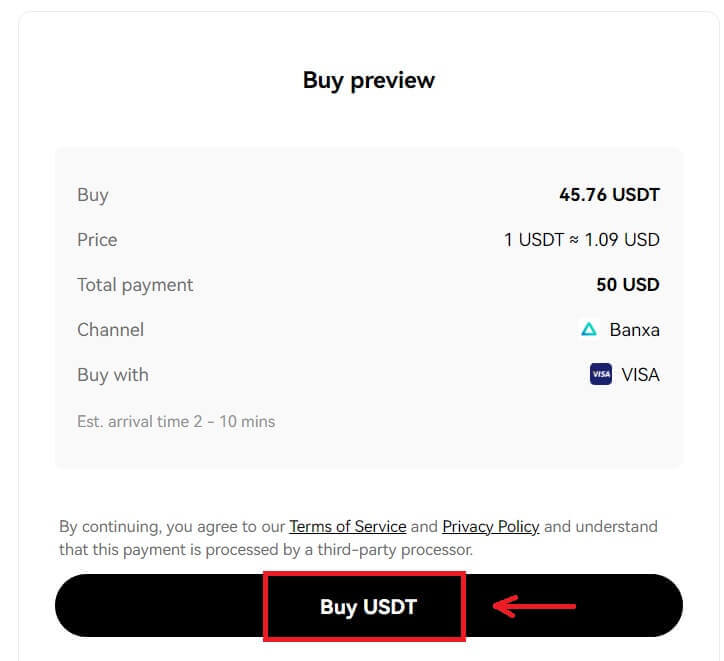The height and width of the screenshot is (661, 724).
Task: Click the Channel row label
Action: pyautogui.click(x=110, y=330)
